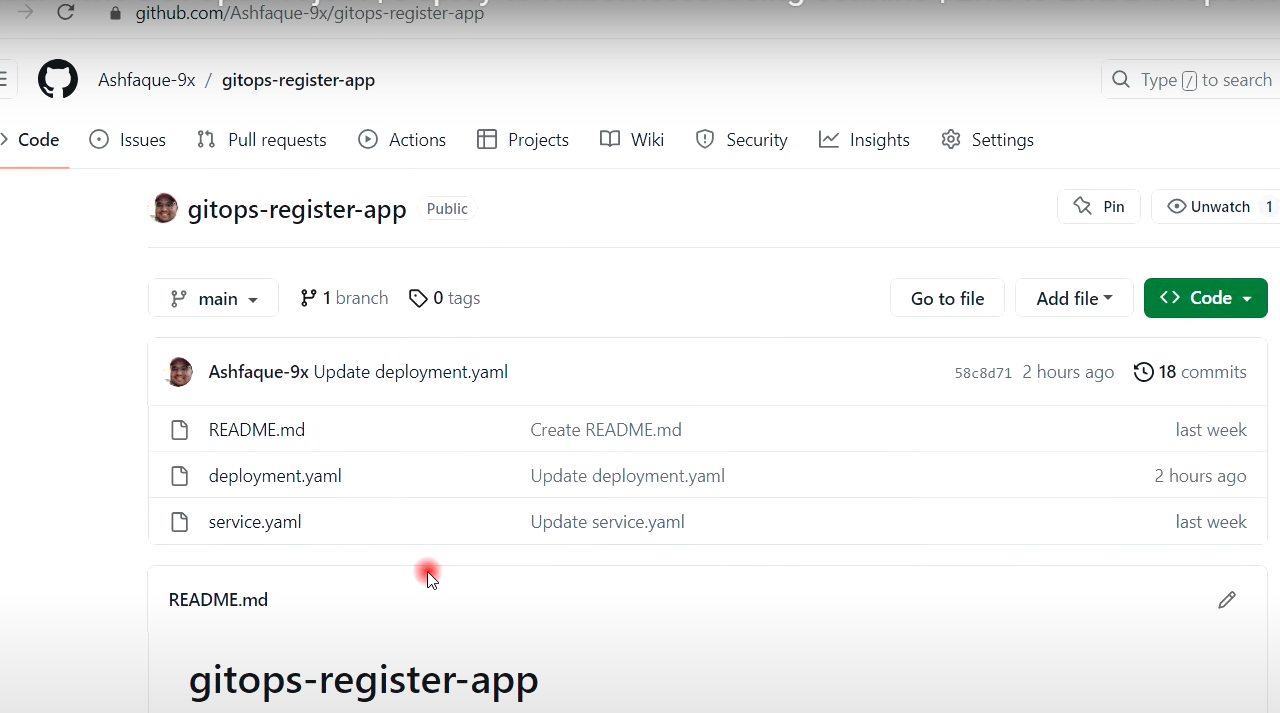This screenshot has width=1280, height=713.
Task: Click the gitops-register-app README heading
Action: [x=364, y=680]
